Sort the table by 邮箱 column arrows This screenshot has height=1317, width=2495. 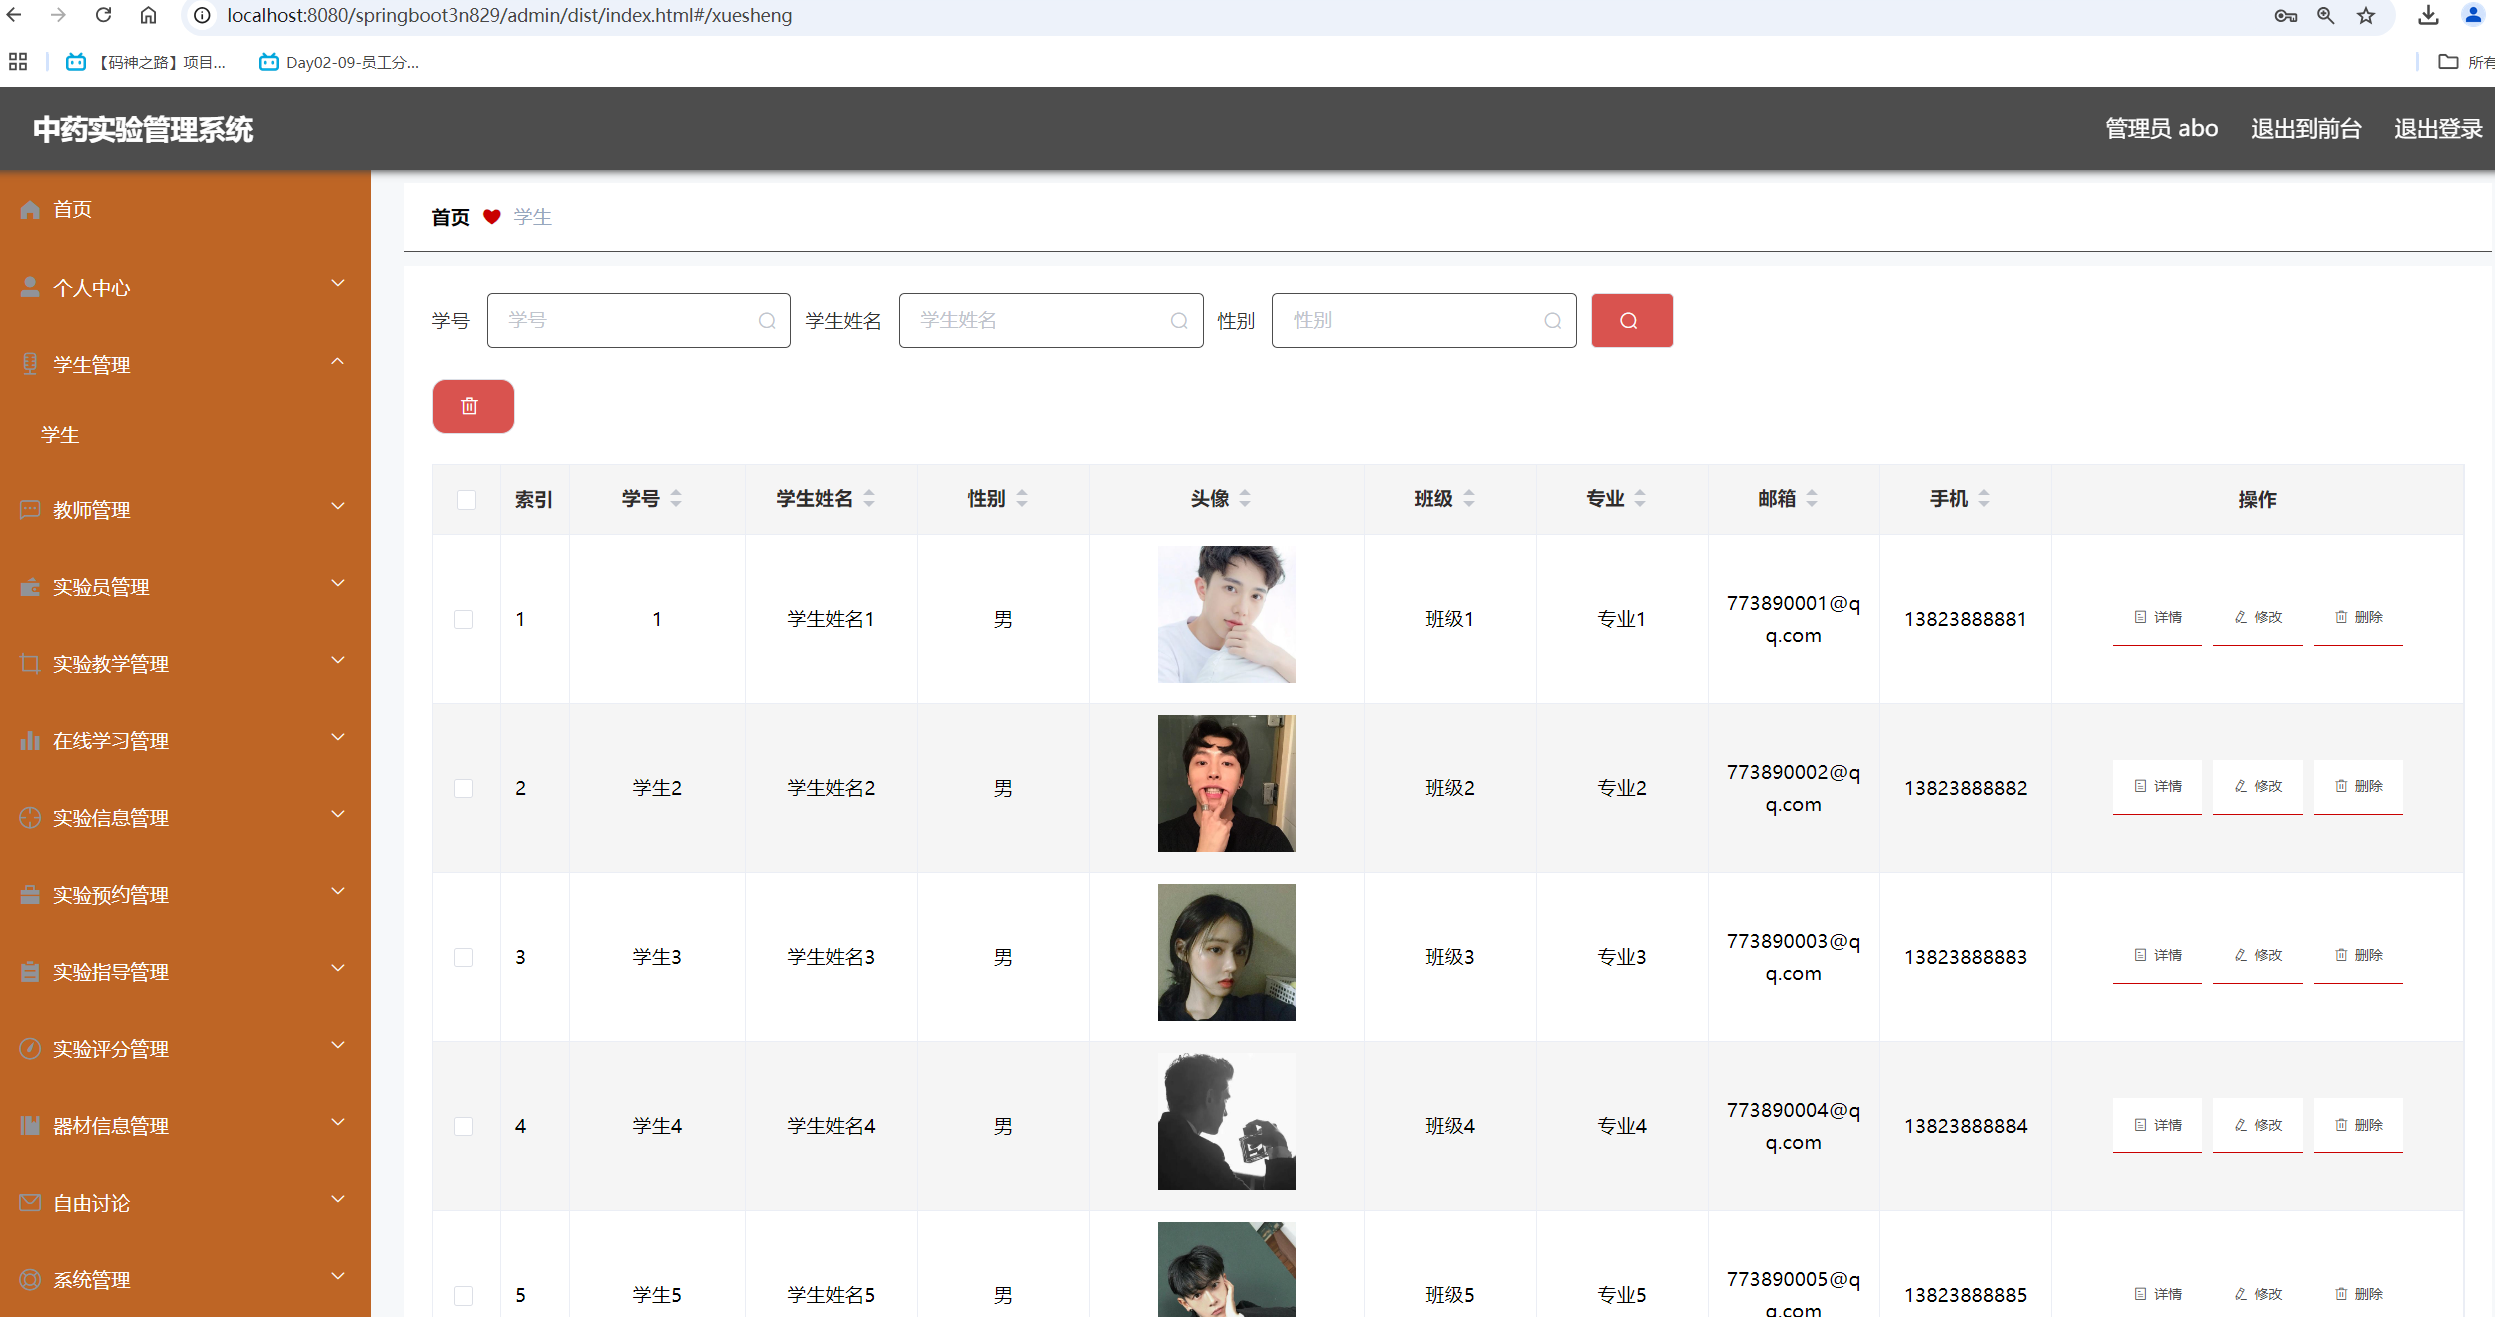pyautogui.click(x=1812, y=498)
